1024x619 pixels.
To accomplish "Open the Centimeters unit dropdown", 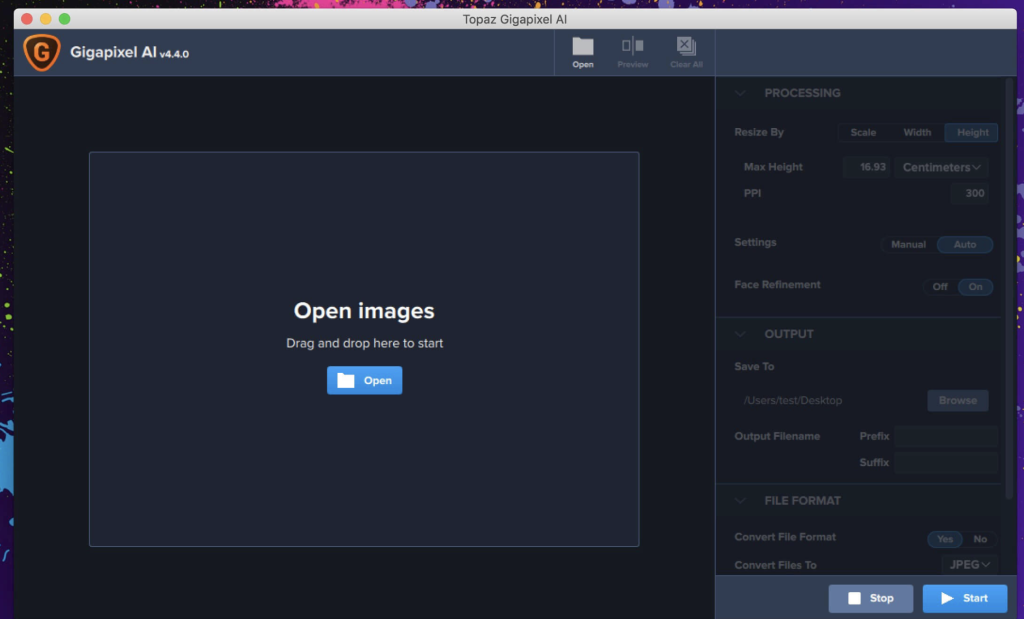I will (x=941, y=167).
